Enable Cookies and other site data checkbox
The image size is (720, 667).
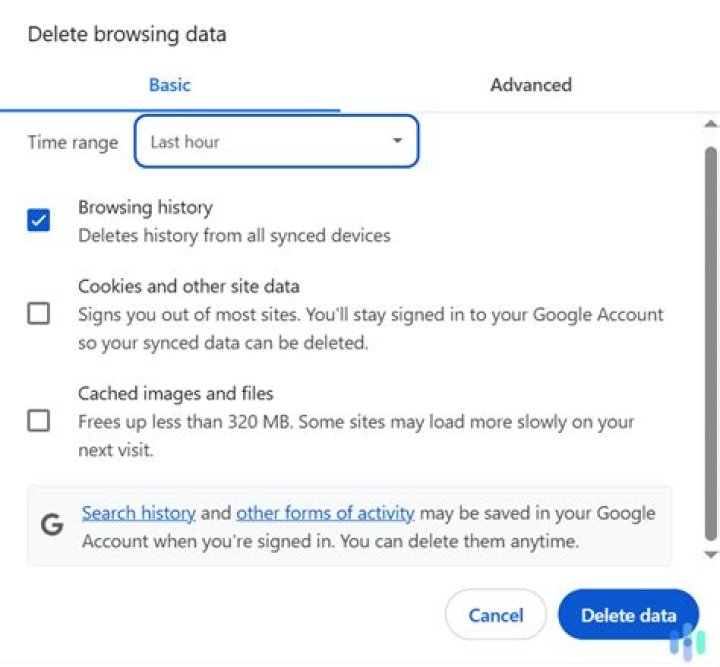point(39,314)
